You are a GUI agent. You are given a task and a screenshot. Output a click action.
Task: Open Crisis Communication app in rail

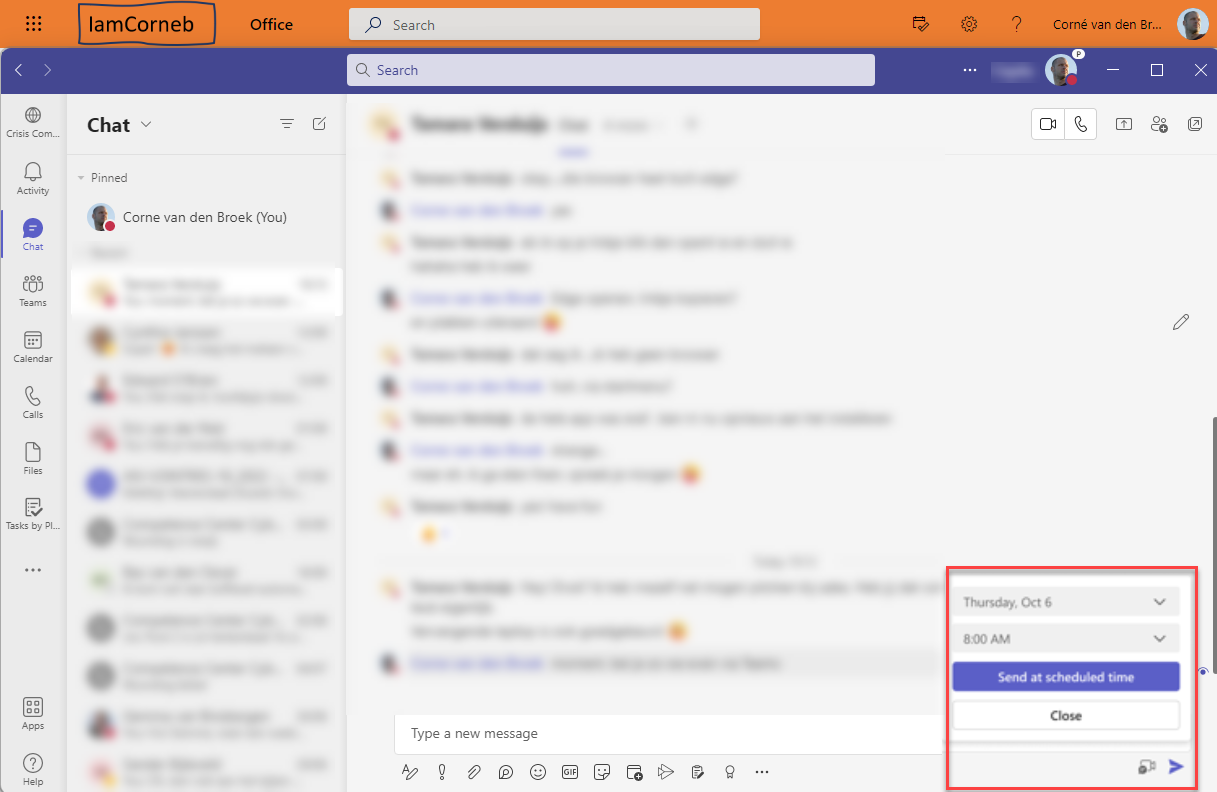pyautogui.click(x=33, y=122)
